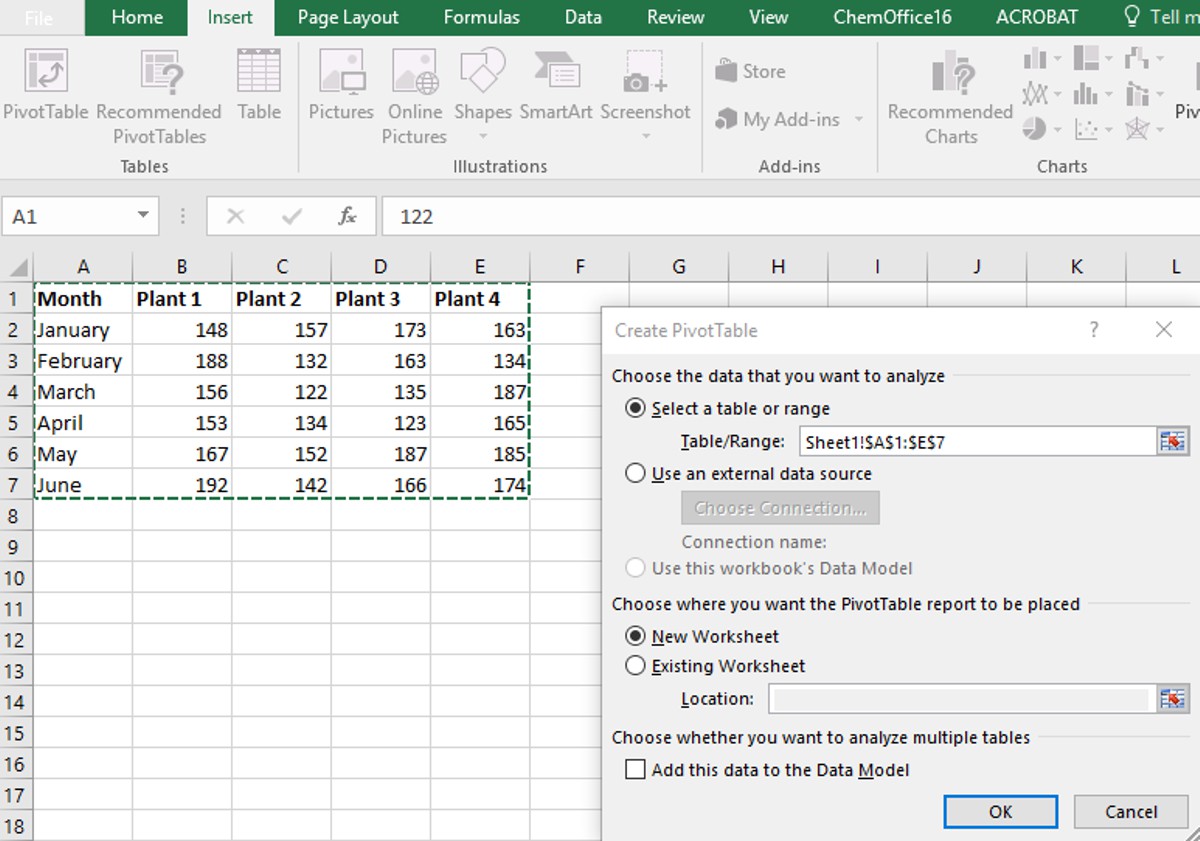Viewport: 1200px width, 841px height.
Task: Select the combo chart icon
Action: pos(1137,94)
